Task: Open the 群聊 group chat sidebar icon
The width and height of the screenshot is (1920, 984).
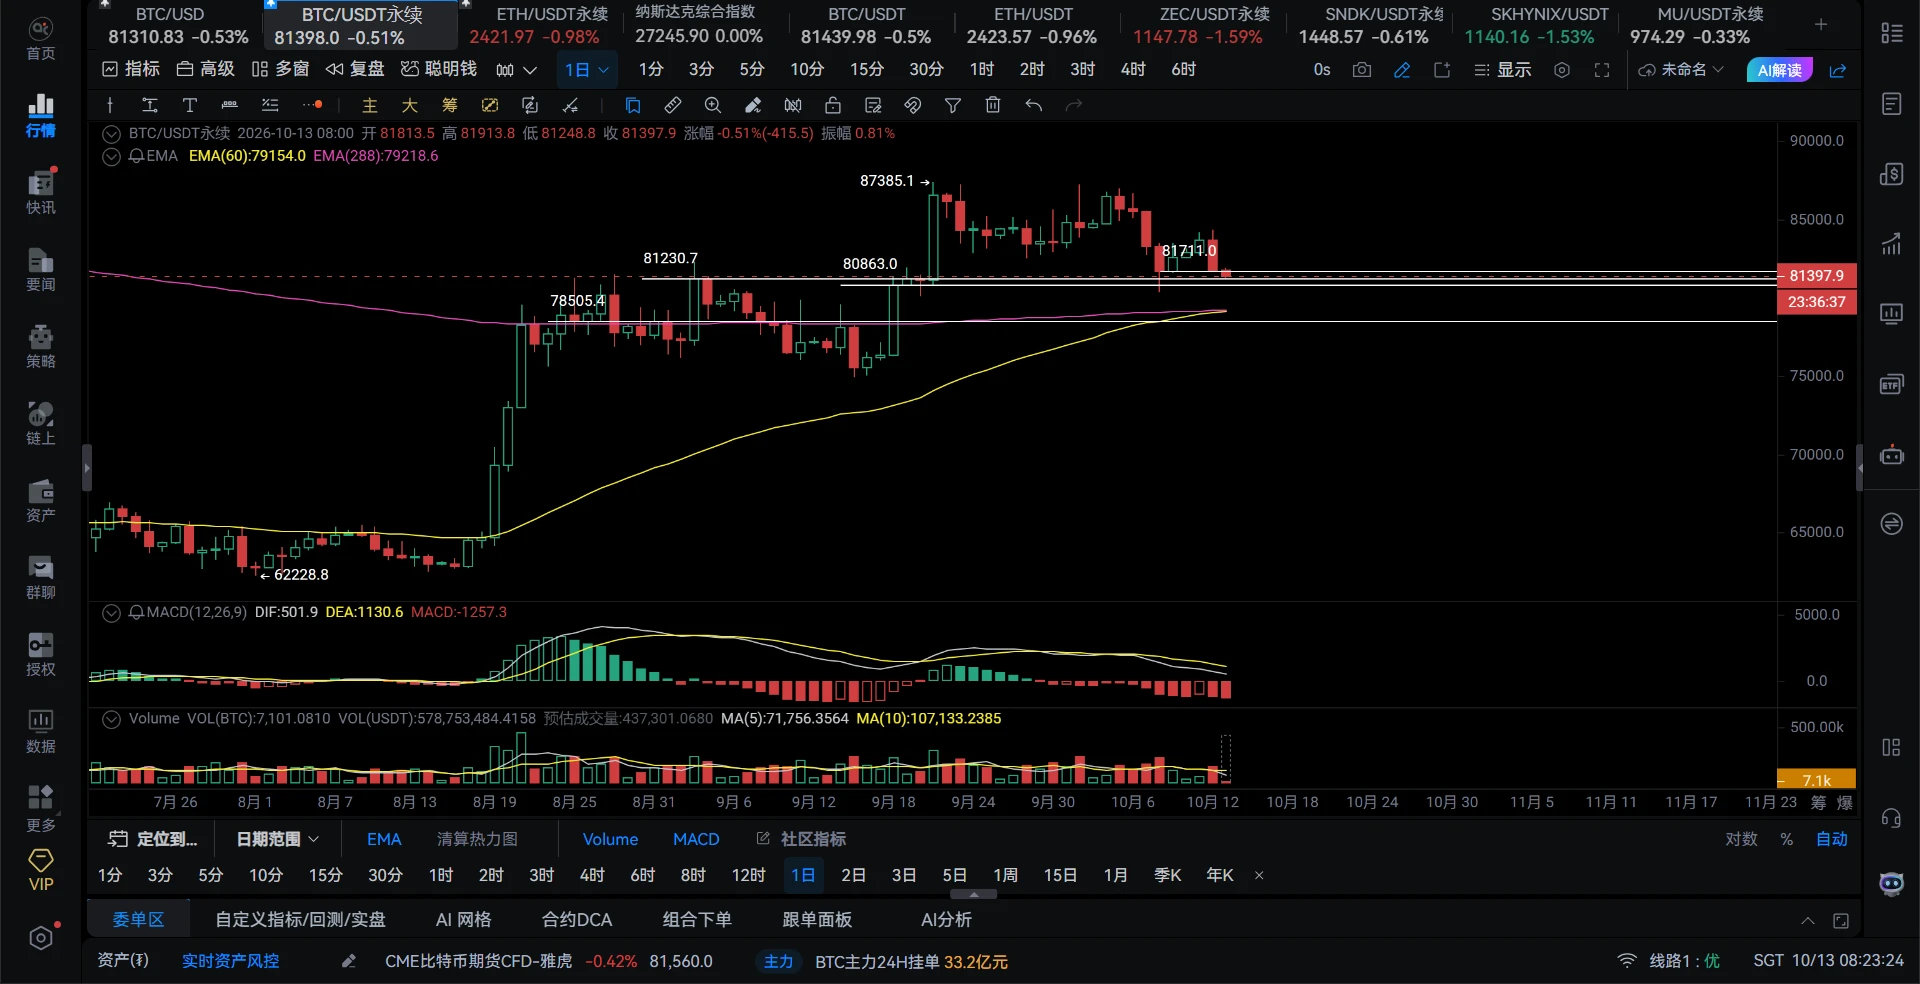Action: pos(40,577)
